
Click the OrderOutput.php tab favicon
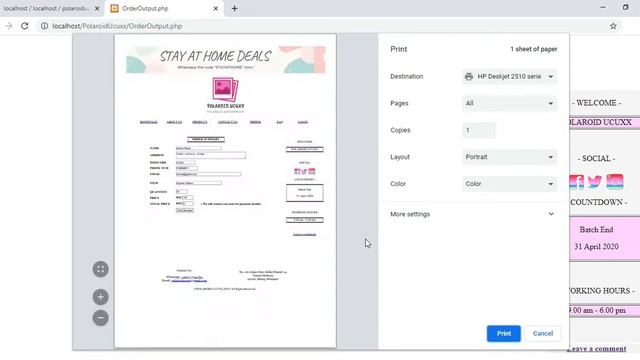point(115,8)
